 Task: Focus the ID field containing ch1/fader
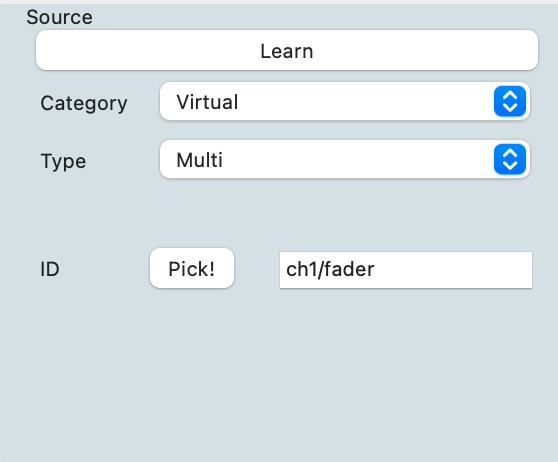pos(406,270)
